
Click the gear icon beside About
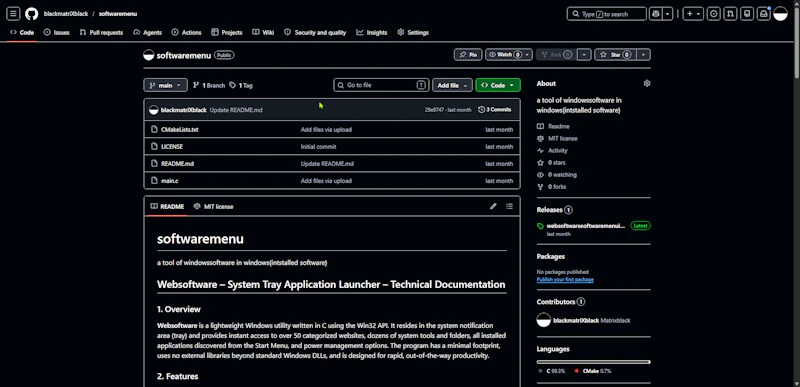(x=647, y=83)
